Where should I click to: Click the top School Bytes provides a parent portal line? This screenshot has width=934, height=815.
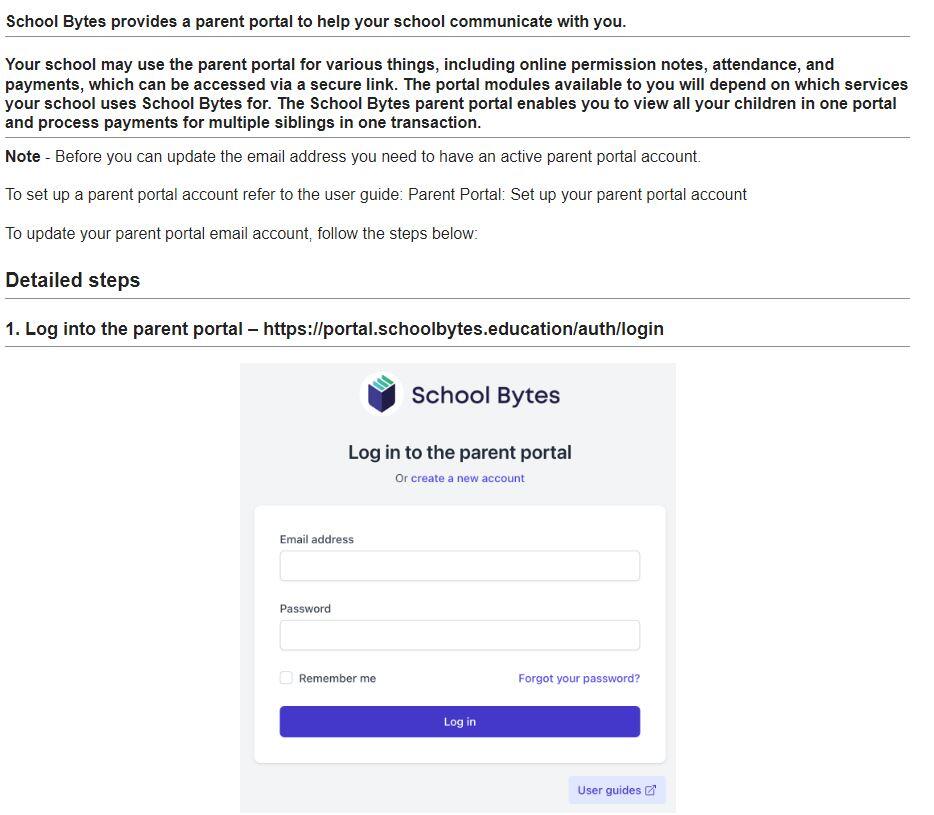[x=316, y=21]
